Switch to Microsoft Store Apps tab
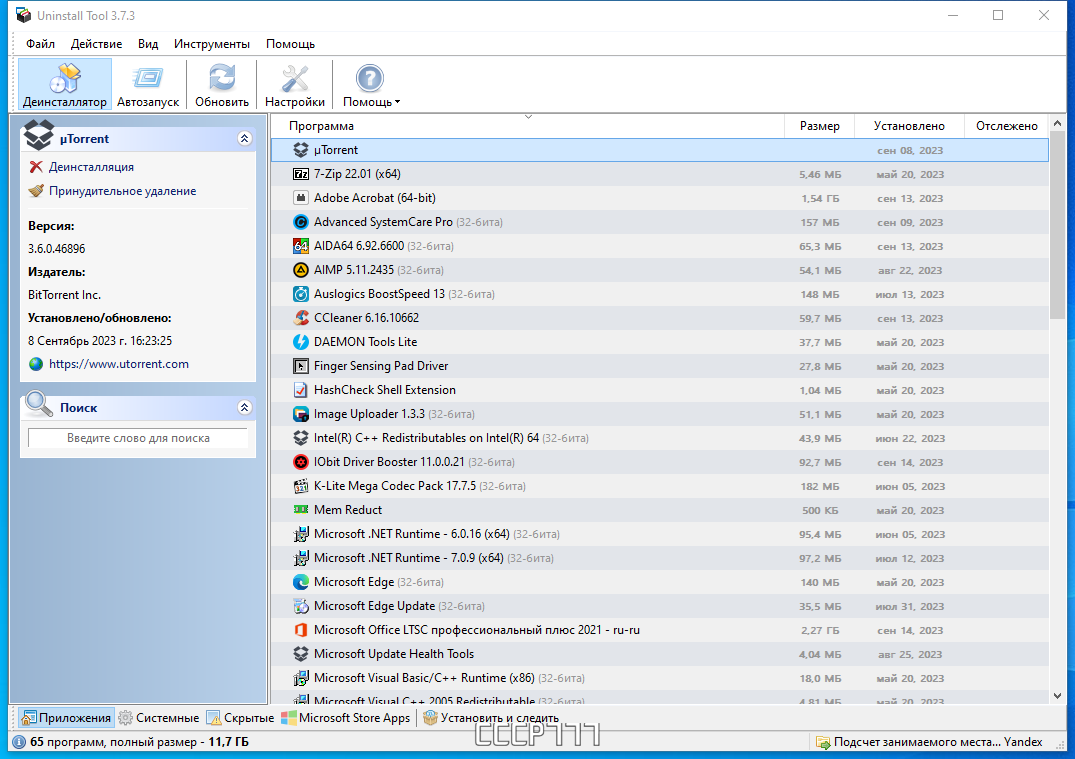The height and width of the screenshot is (759, 1075). click(x=346, y=718)
